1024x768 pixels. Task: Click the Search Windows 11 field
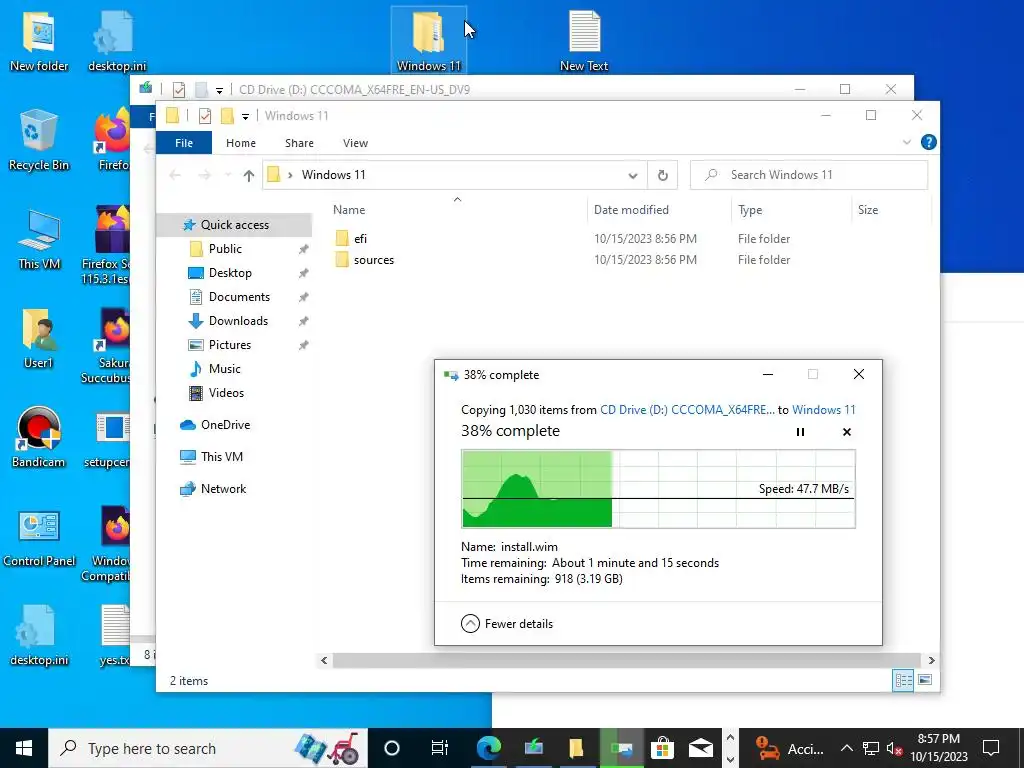[808, 175]
